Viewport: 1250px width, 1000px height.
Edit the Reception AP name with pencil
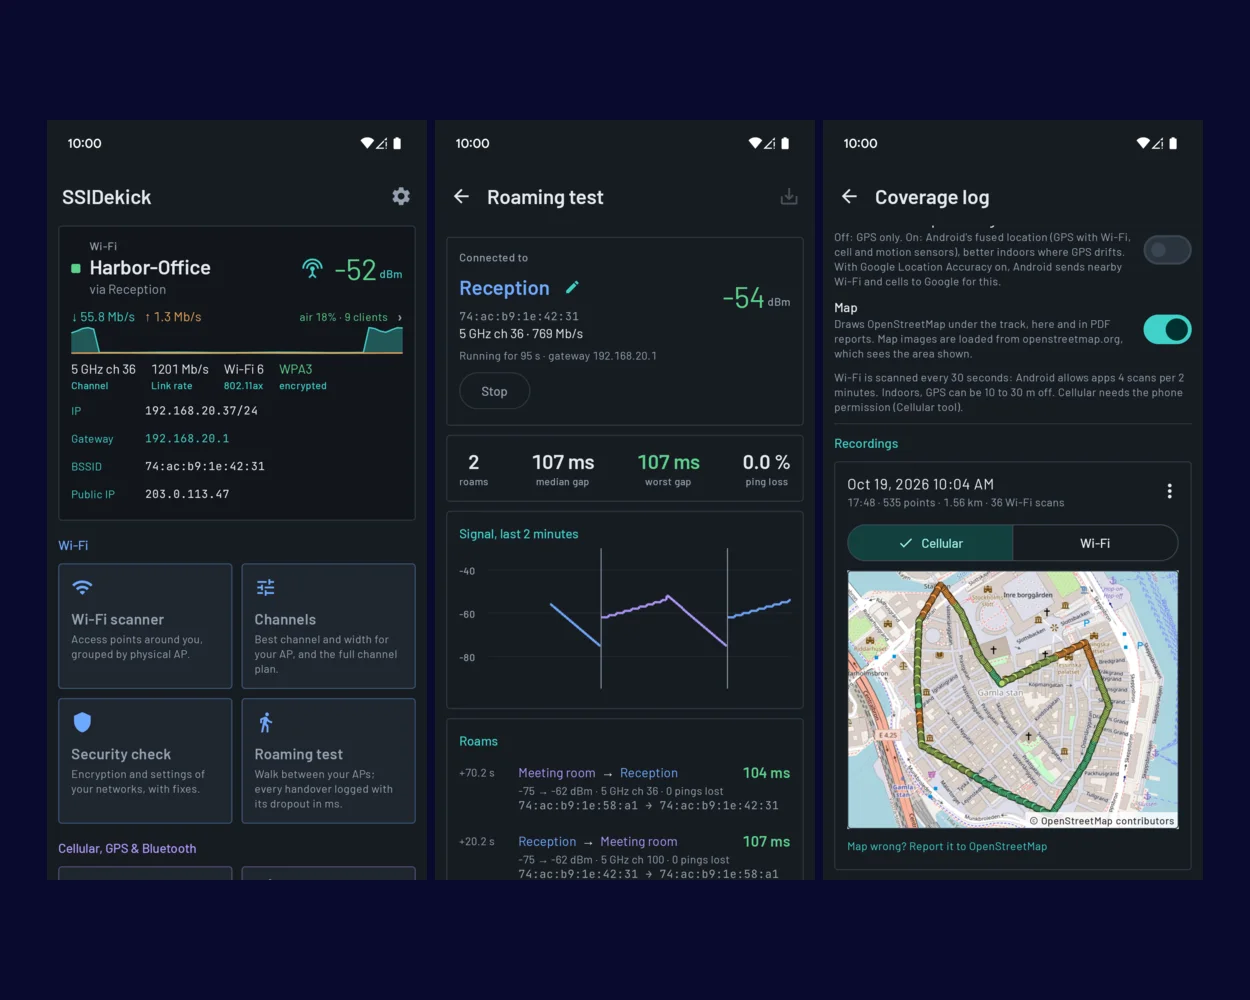click(572, 287)
